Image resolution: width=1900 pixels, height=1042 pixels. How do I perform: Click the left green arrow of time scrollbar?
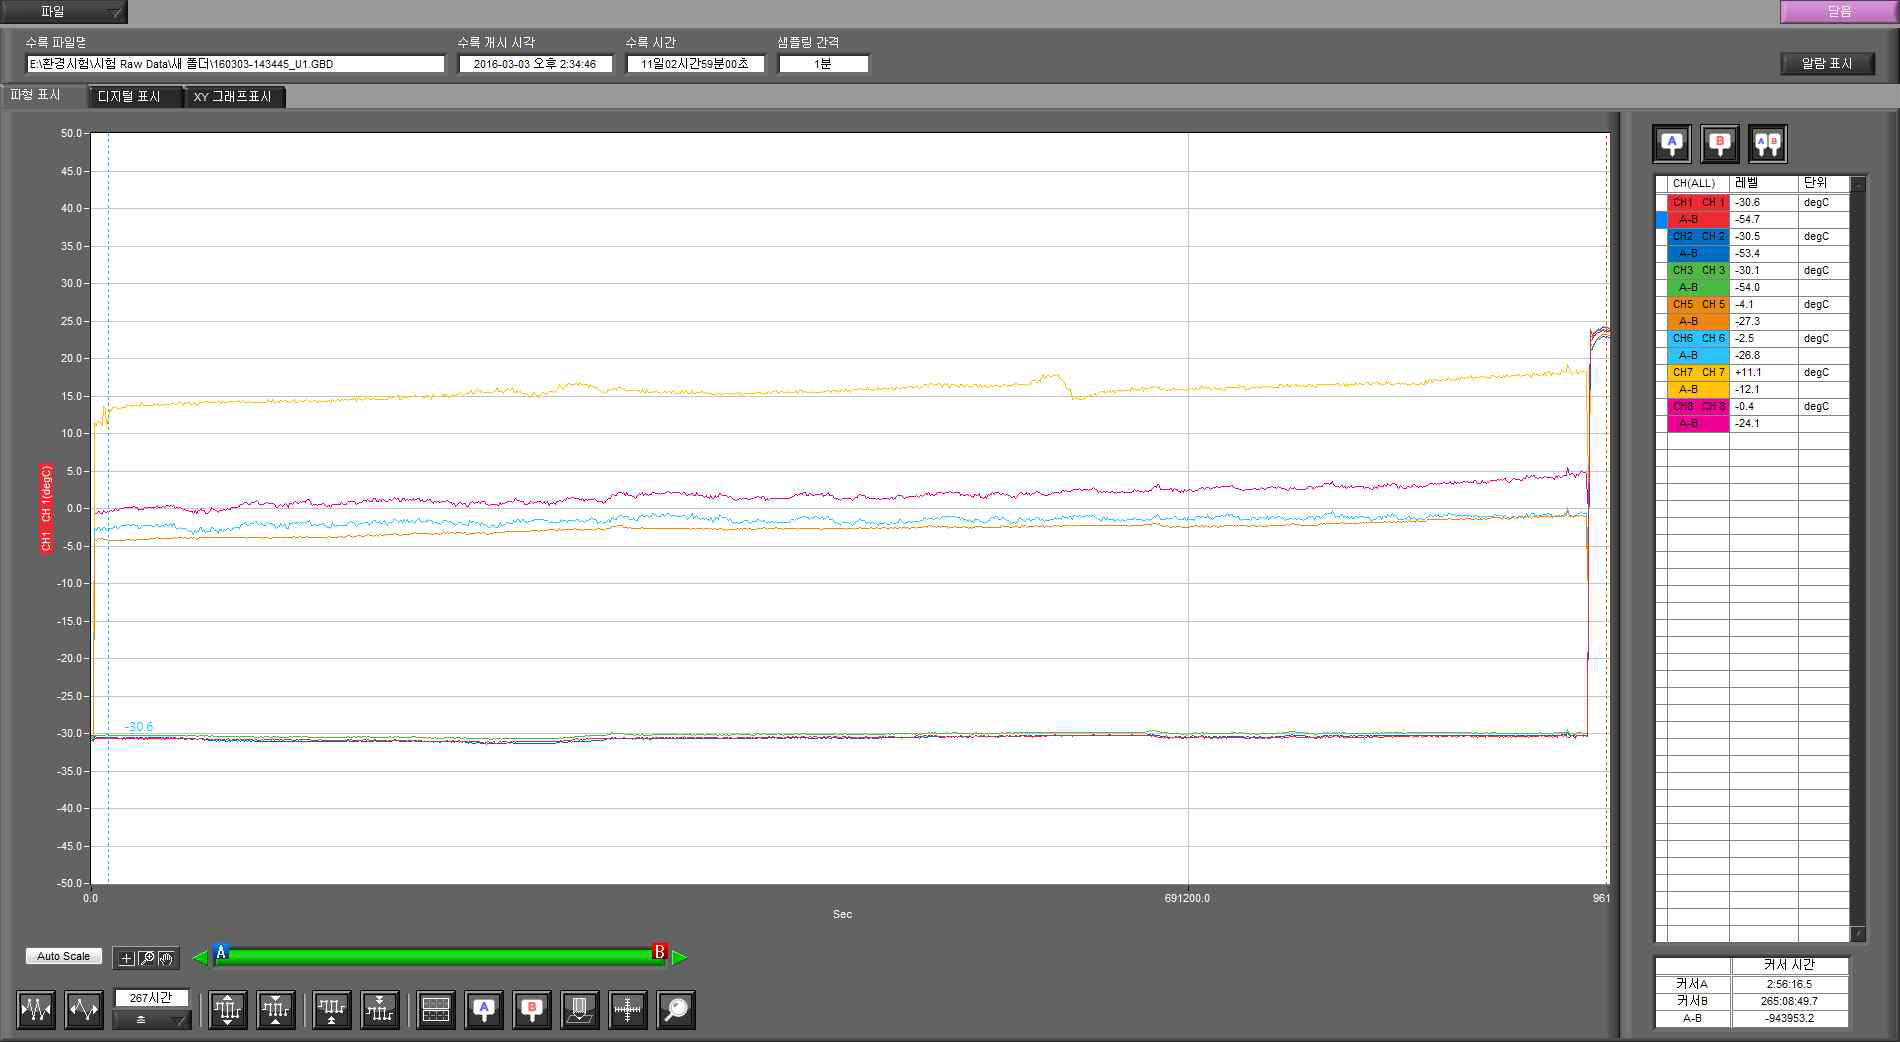click(200, 957)
